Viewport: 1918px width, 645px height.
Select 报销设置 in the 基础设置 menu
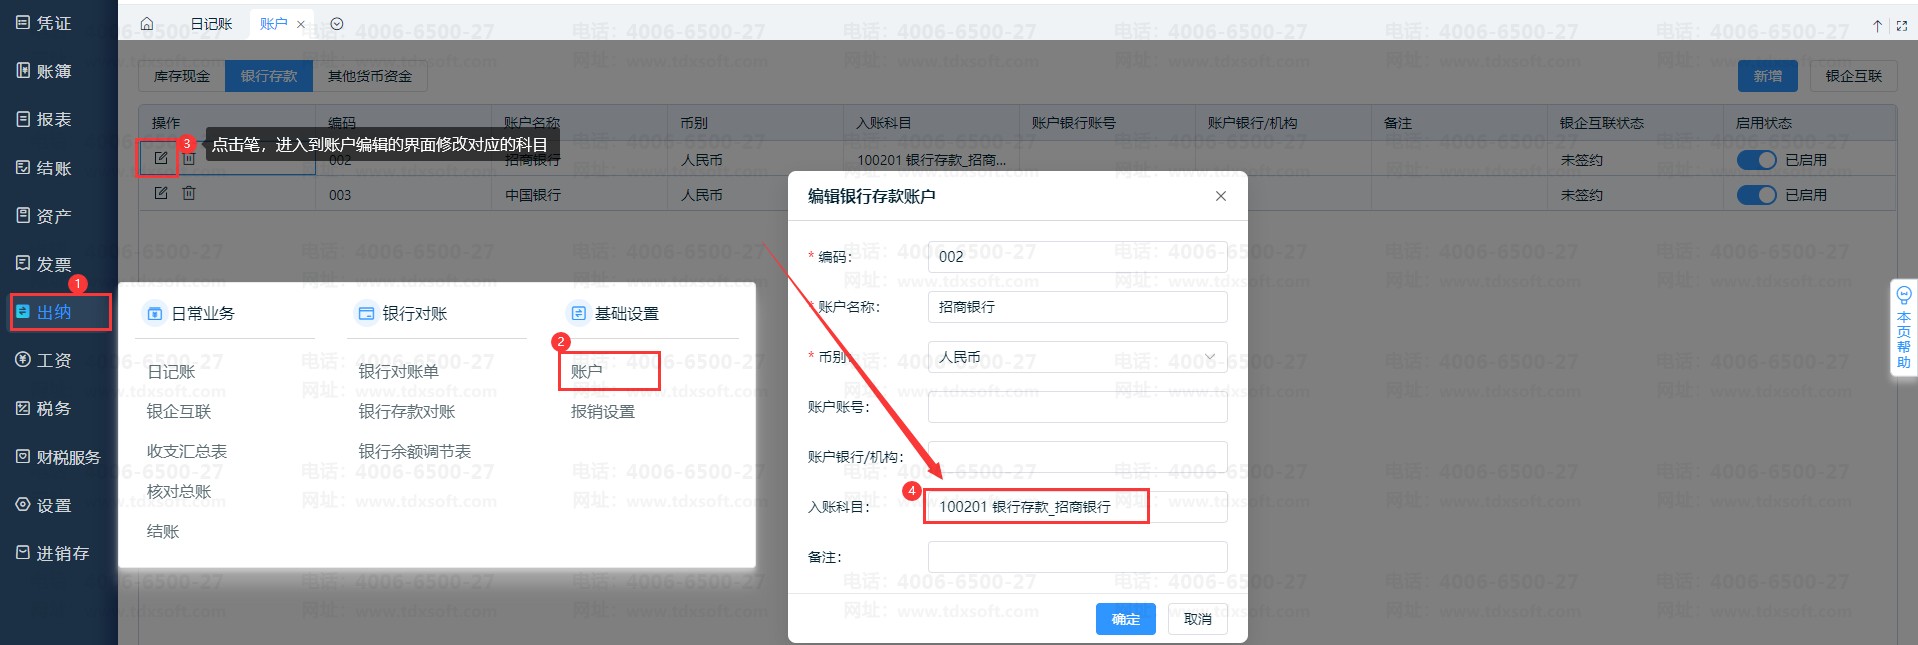point(602,412)
